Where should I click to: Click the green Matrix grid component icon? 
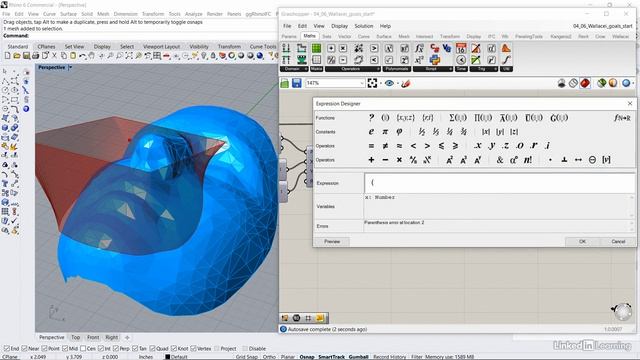tap(316, 48)
